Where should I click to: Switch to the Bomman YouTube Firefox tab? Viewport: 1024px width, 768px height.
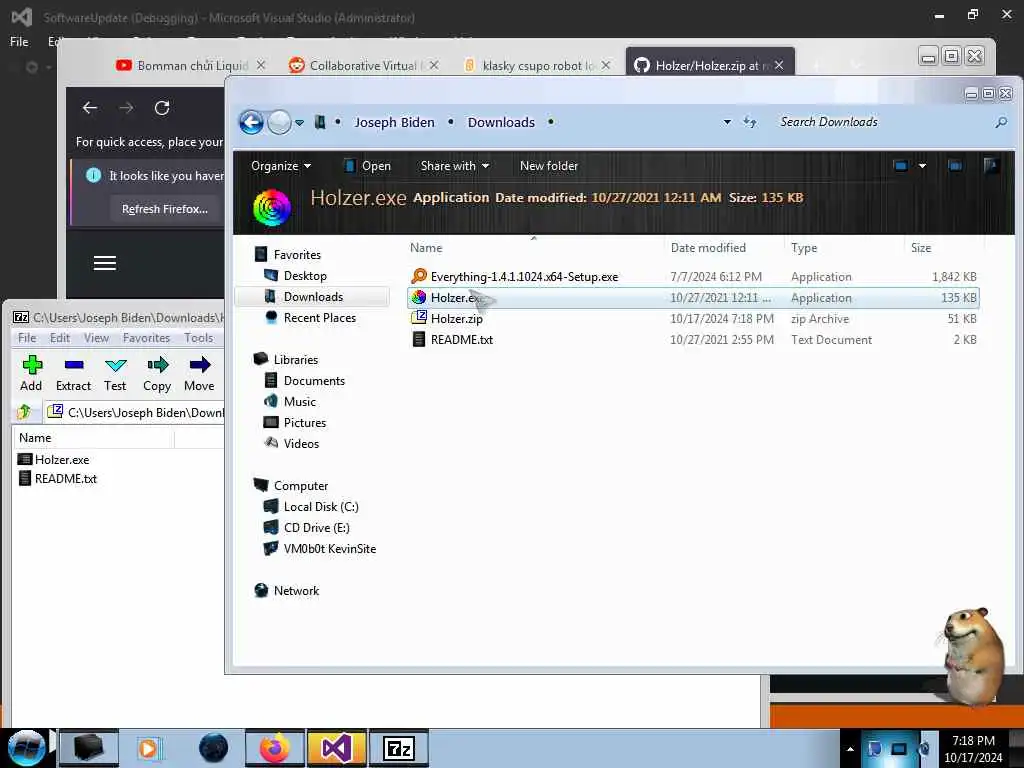(x=191, y=65)
